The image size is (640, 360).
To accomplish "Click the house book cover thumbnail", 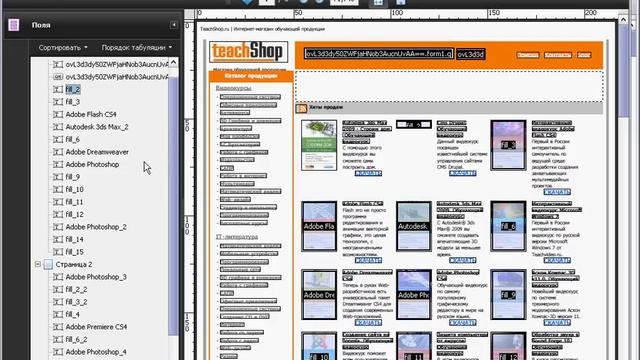I will click(319, 145).
